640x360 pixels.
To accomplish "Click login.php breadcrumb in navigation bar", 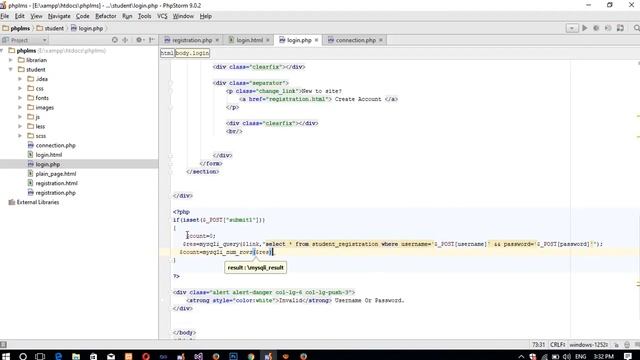I will (x=87, y=28).
